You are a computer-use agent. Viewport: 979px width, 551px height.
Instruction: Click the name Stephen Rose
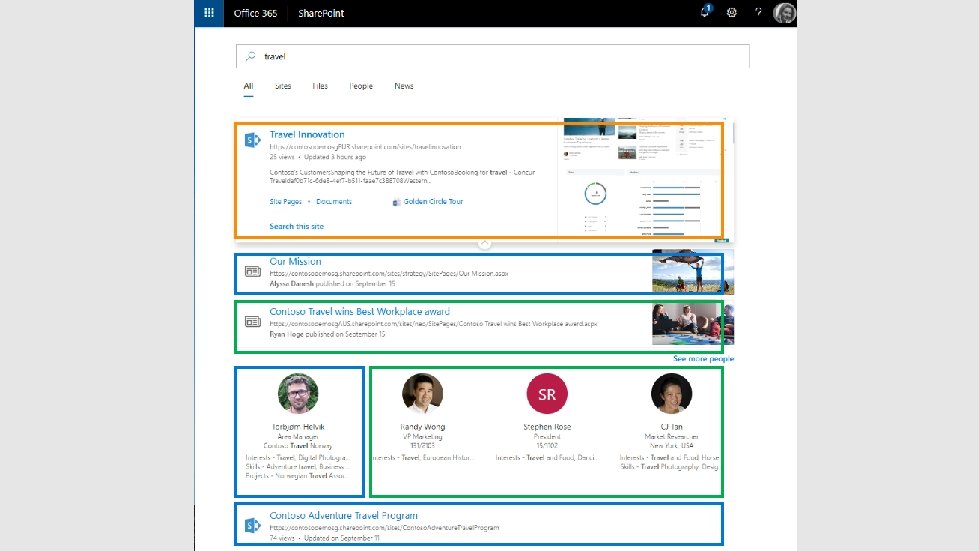tap(547, 427)
